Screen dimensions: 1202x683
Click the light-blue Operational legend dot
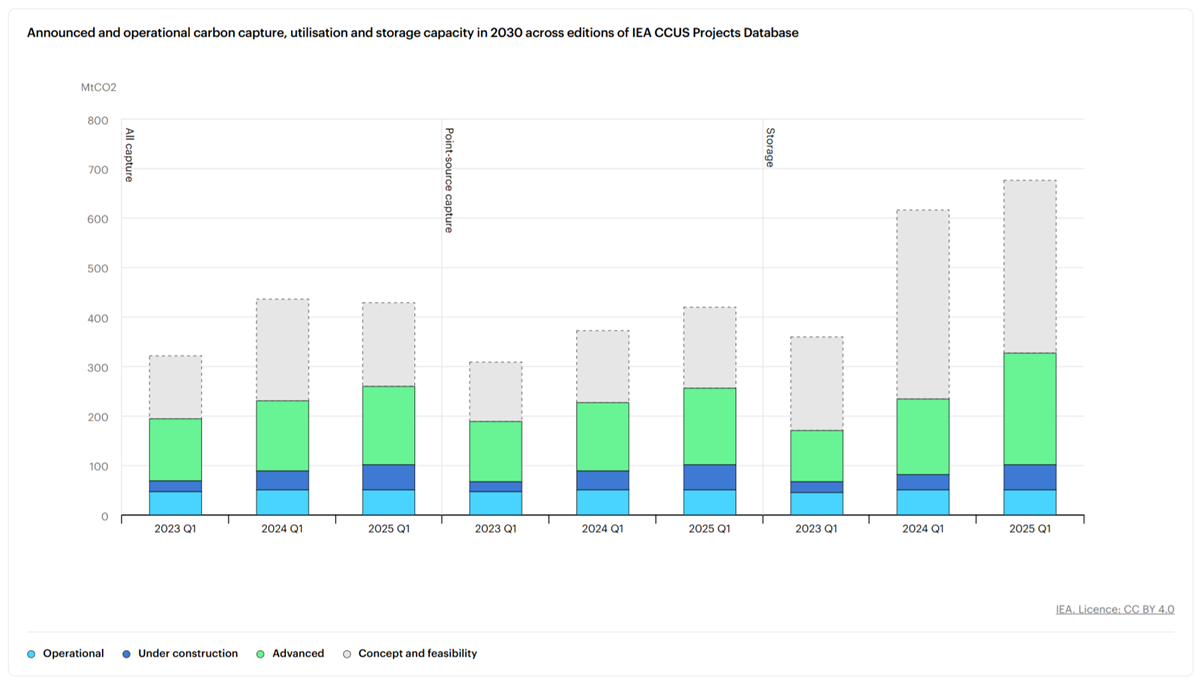click(x=31, y=654)
